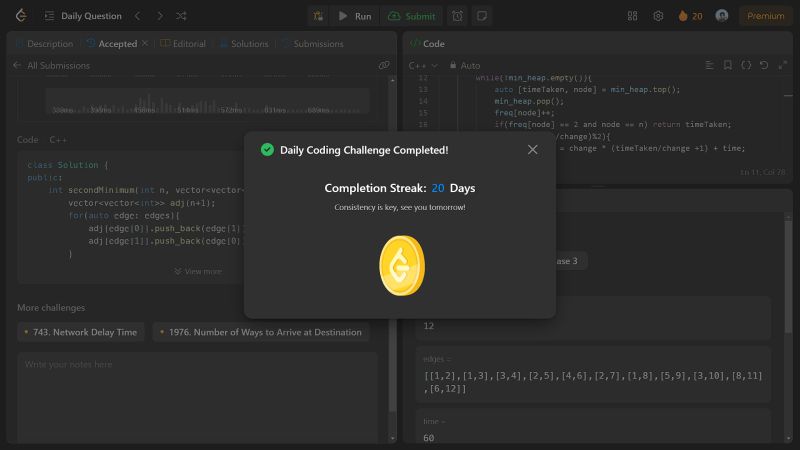Run the code
Viewport: 800px width, 450px height.
(355, 16)
